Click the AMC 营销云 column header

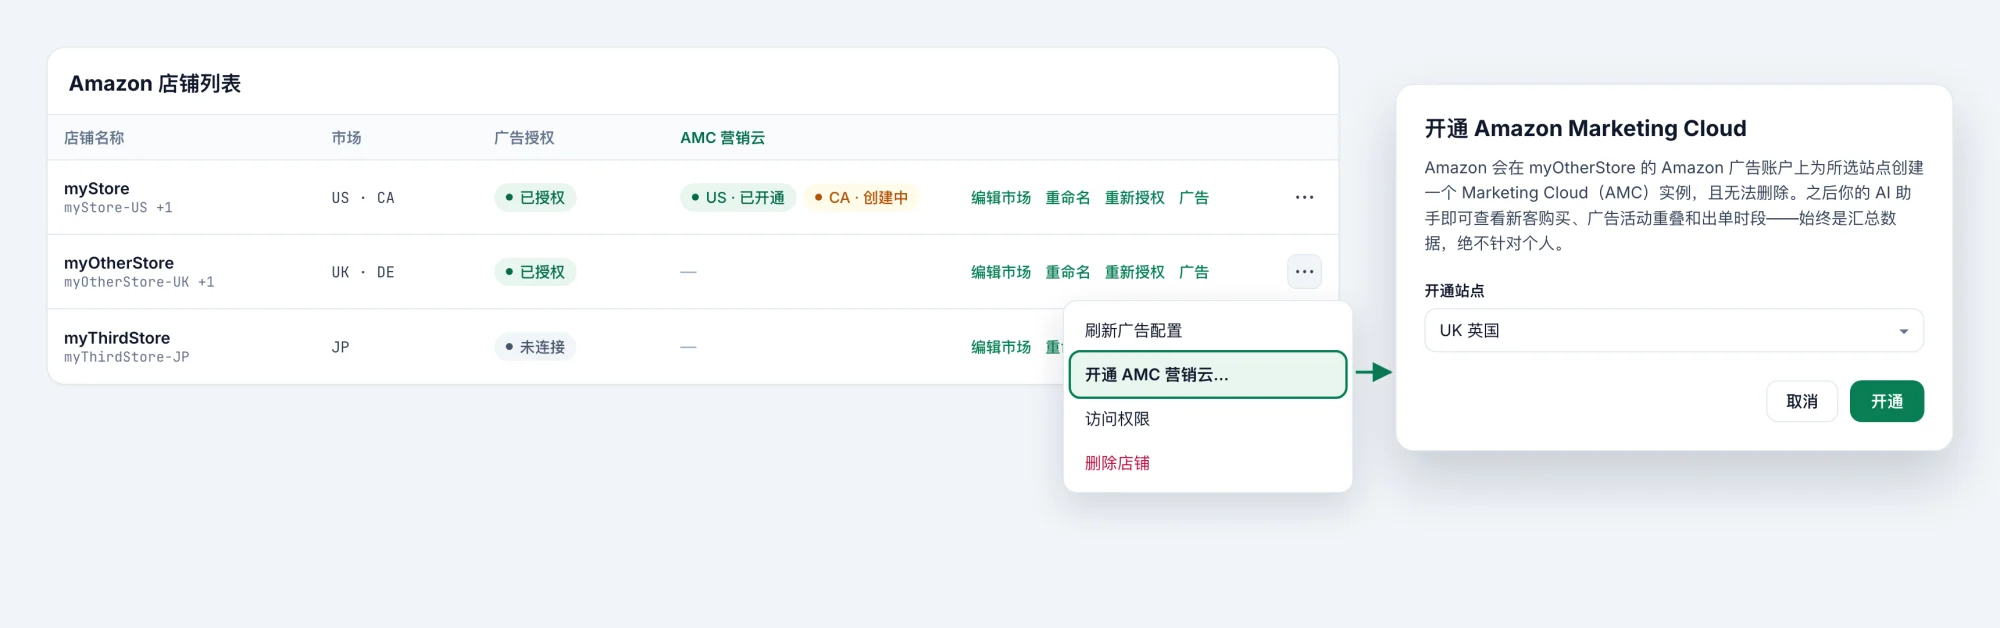(723, 138)
